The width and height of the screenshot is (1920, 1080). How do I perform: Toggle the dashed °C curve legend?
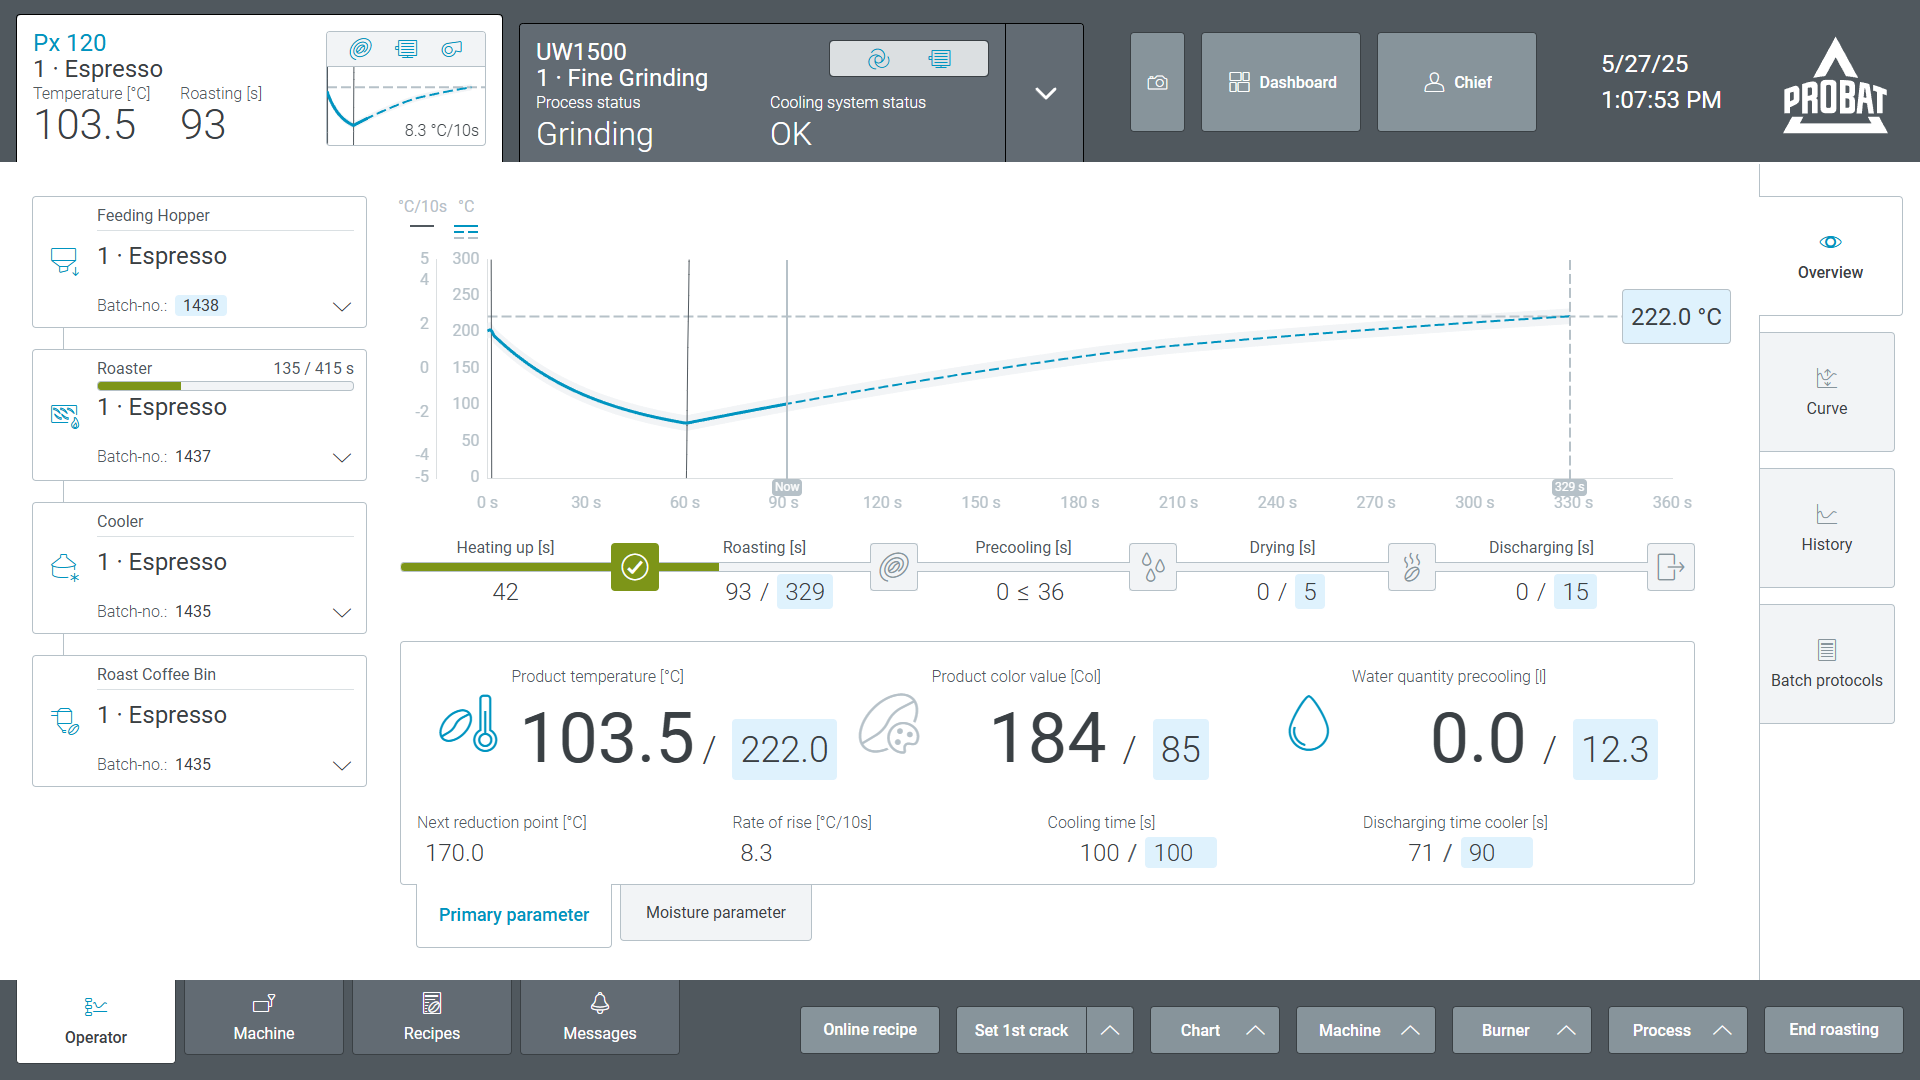466,231
